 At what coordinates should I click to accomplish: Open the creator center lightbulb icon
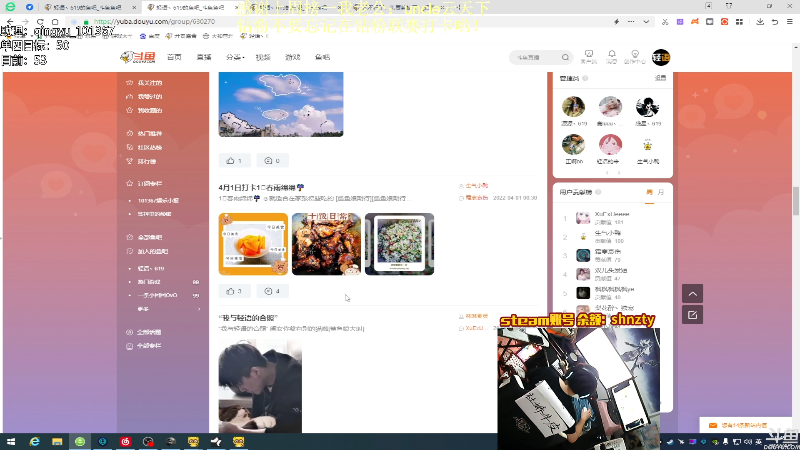(635, 57)
